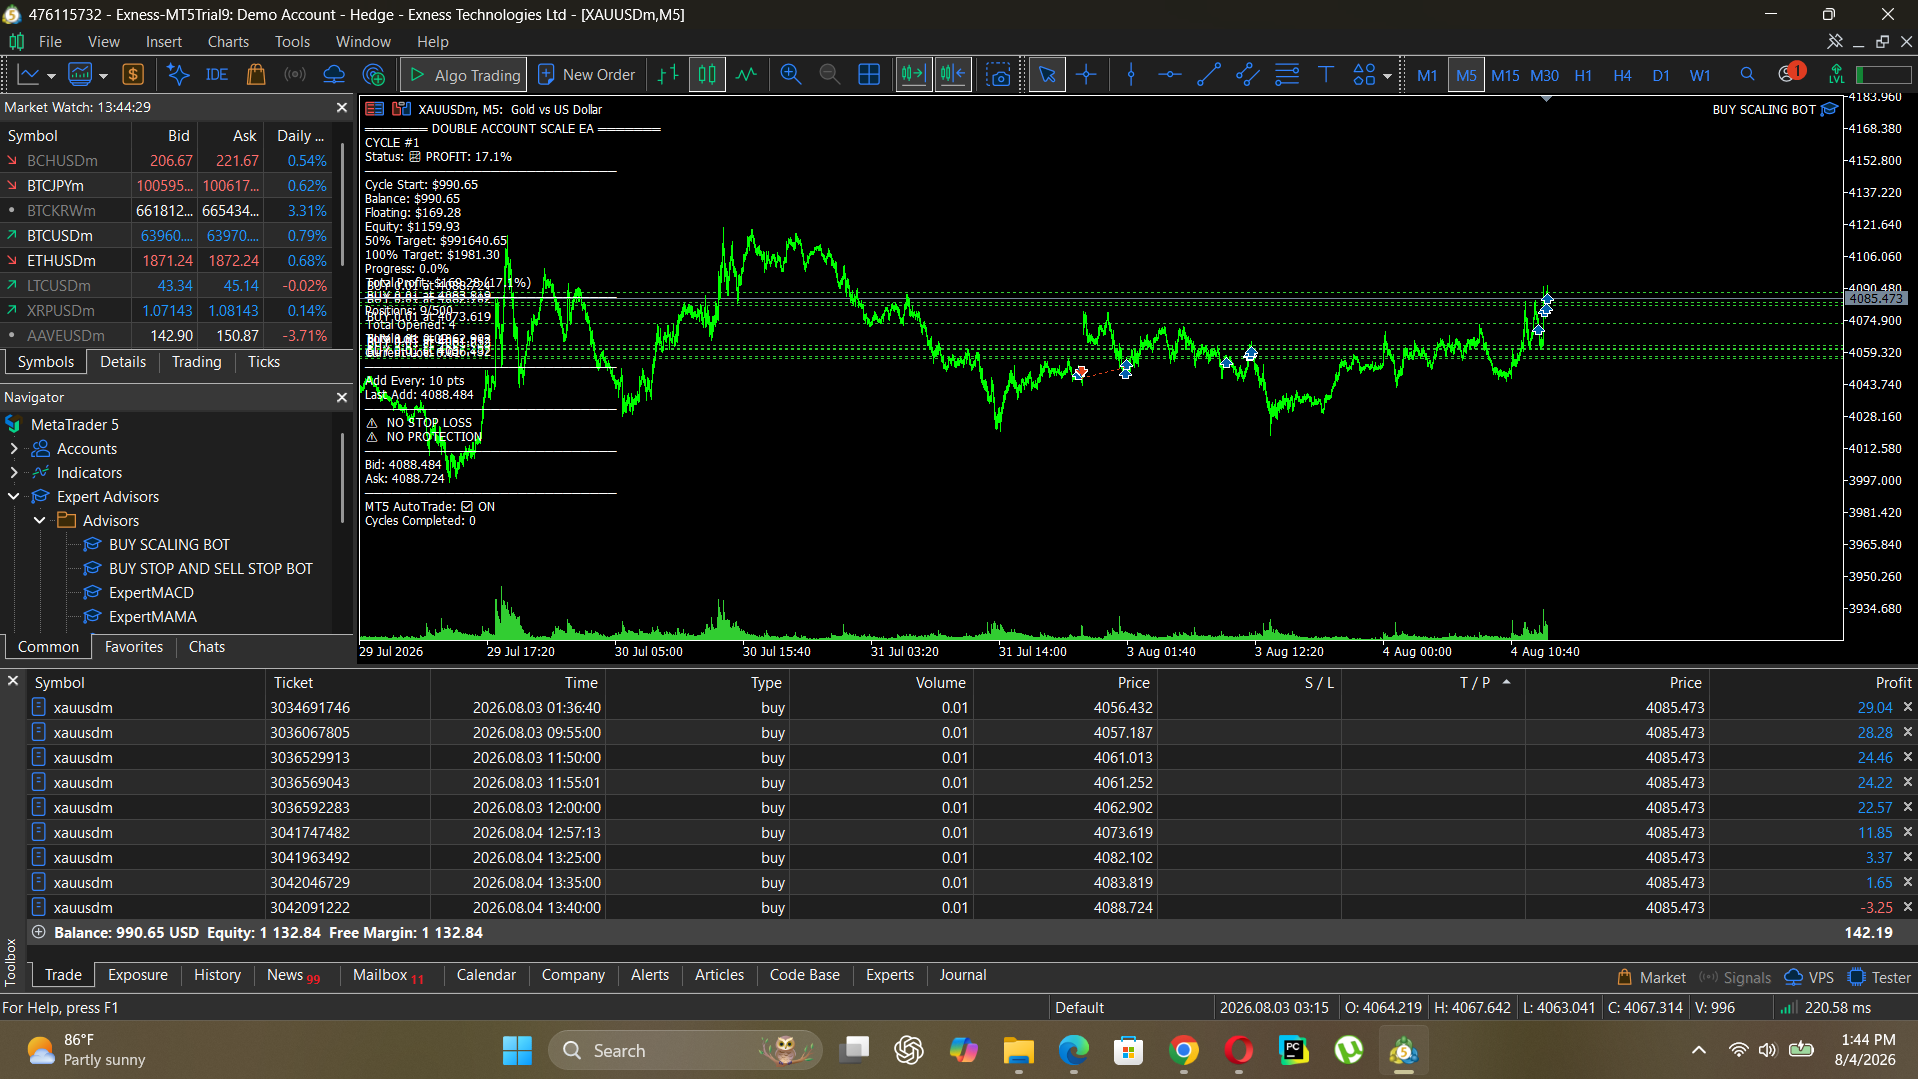
Task: Collapse the Expert Advisors tree node
Action: click(x=14, y=497)
